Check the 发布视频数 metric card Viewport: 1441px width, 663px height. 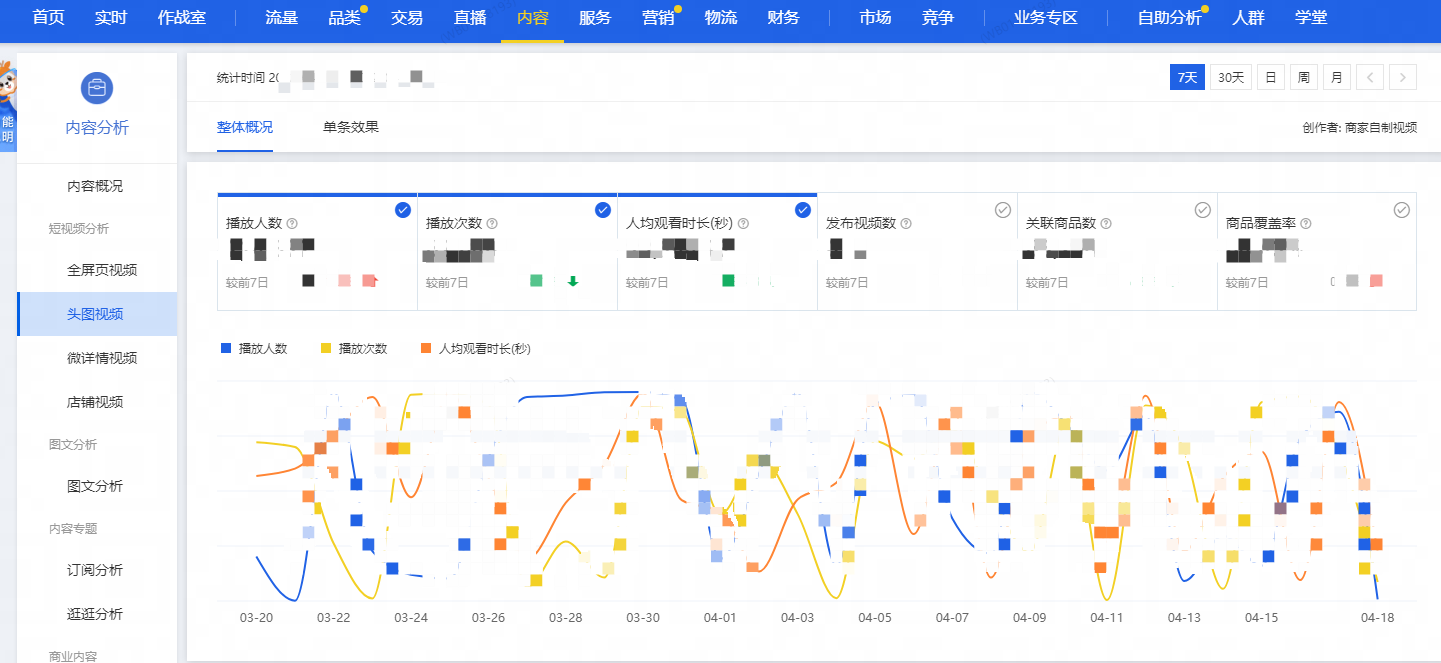click(x=1003, y=210)
